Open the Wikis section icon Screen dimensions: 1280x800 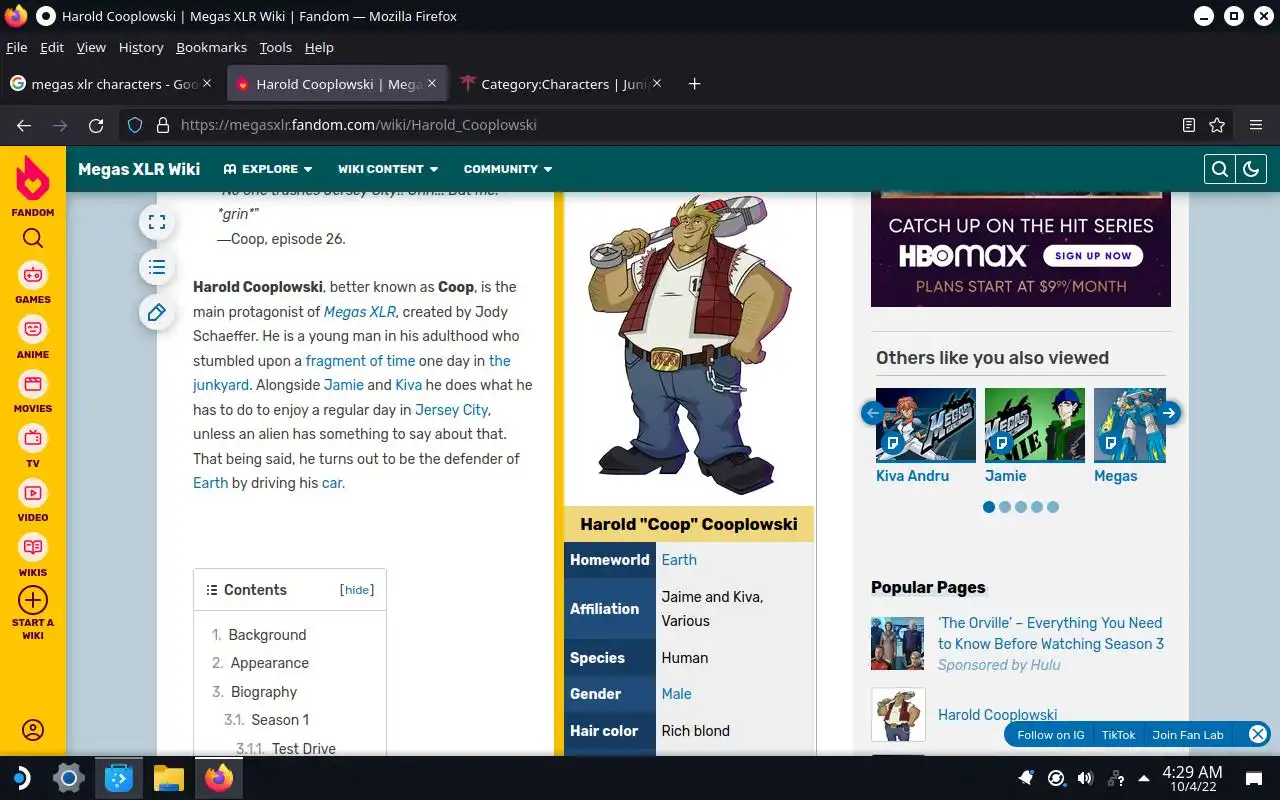point(33,547)
